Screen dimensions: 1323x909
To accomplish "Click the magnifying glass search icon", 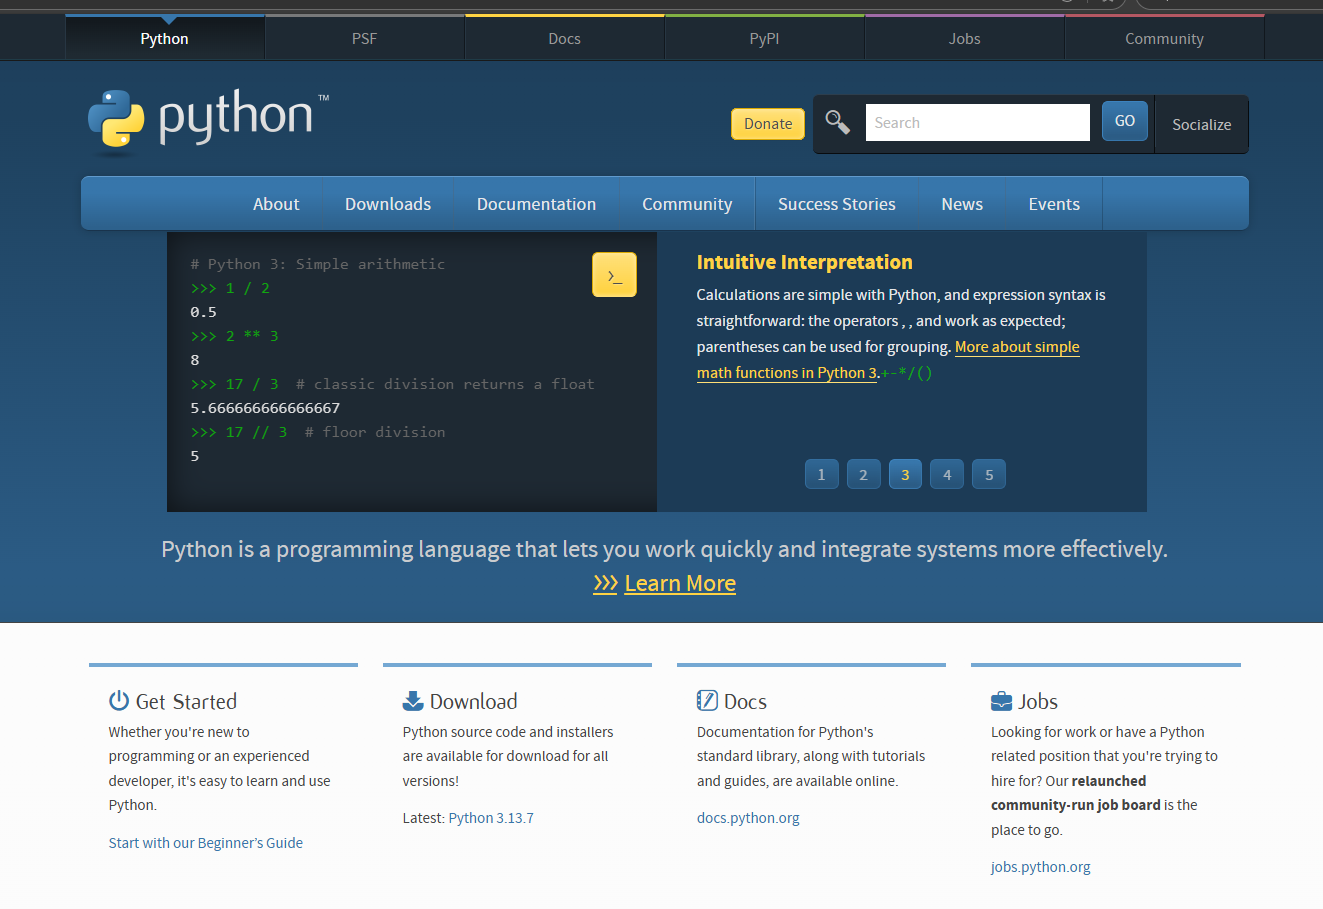I will click(838, 123).
